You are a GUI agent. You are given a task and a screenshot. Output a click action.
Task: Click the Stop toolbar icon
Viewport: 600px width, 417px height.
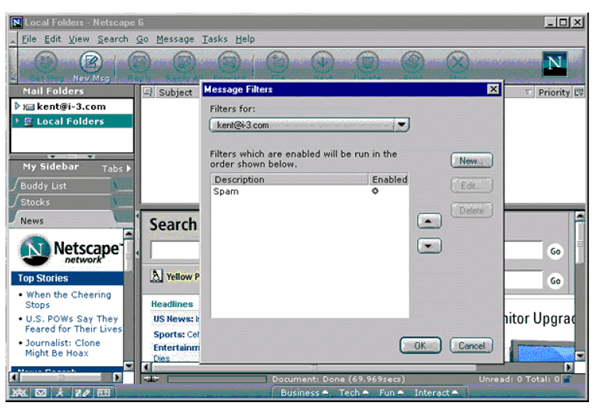(x=458, y=63)
